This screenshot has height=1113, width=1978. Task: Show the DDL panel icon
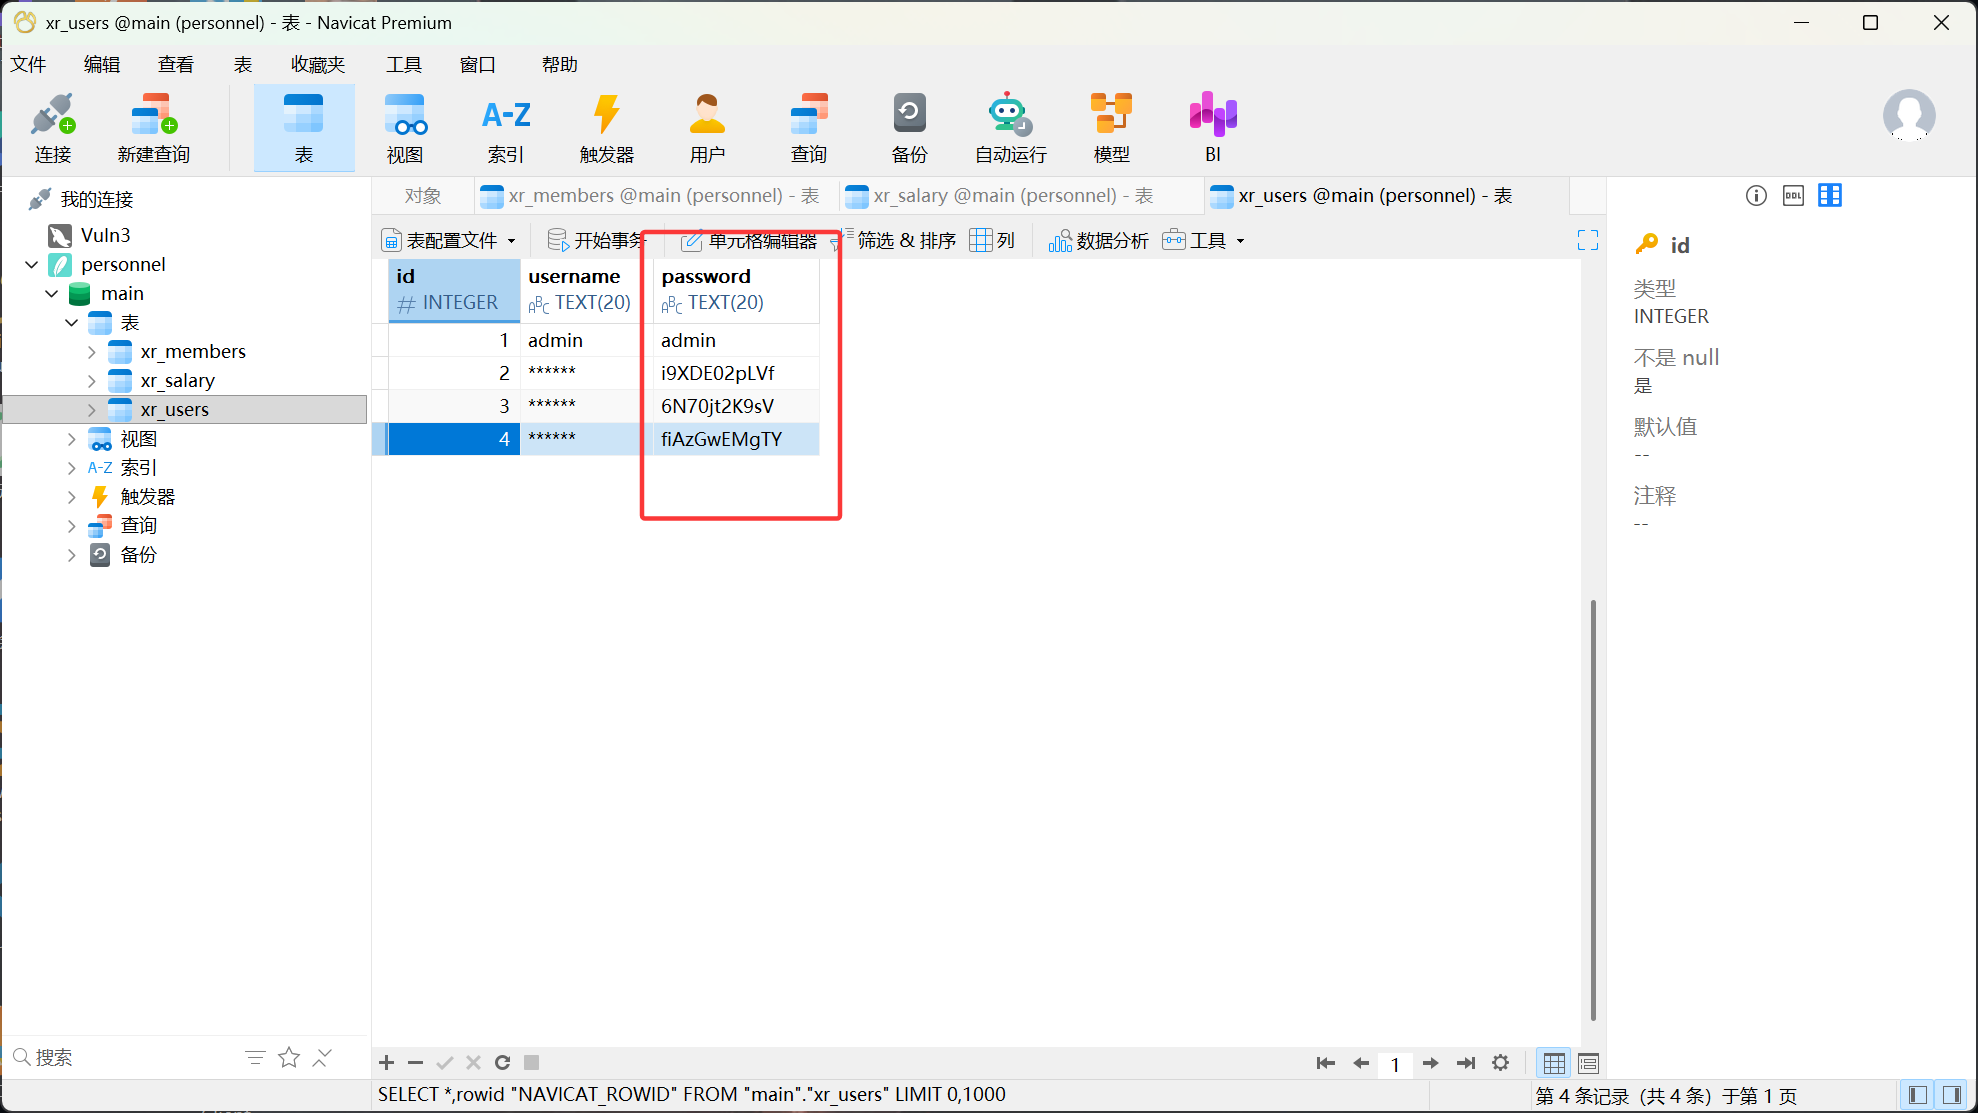(x=1793, y=196)
